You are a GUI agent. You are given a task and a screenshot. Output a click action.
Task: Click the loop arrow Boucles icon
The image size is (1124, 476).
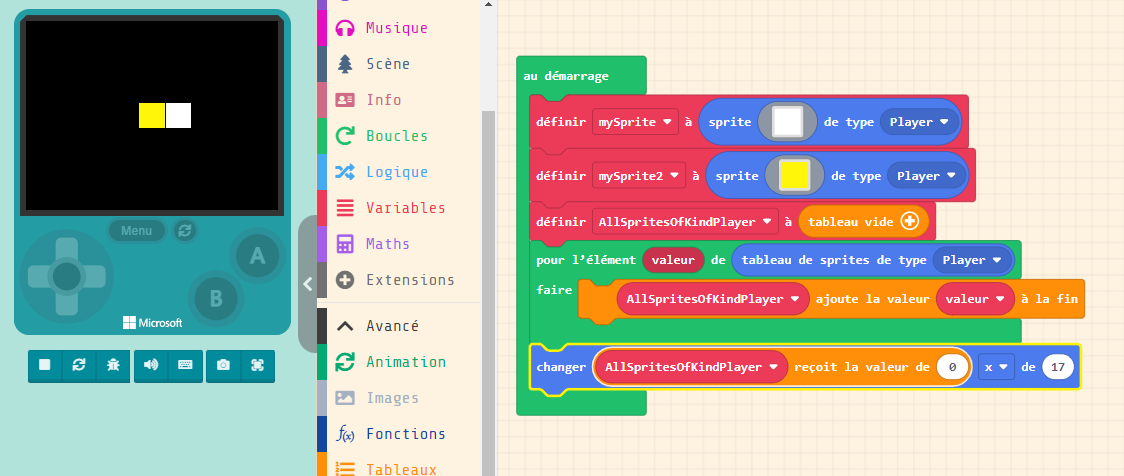345,135
